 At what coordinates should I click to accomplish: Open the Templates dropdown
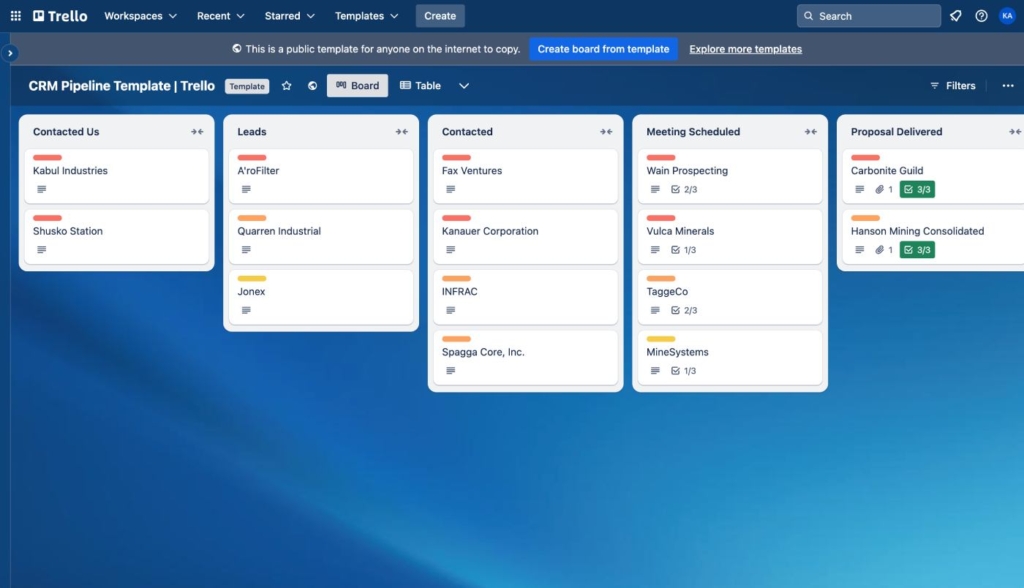pos(366,16)
